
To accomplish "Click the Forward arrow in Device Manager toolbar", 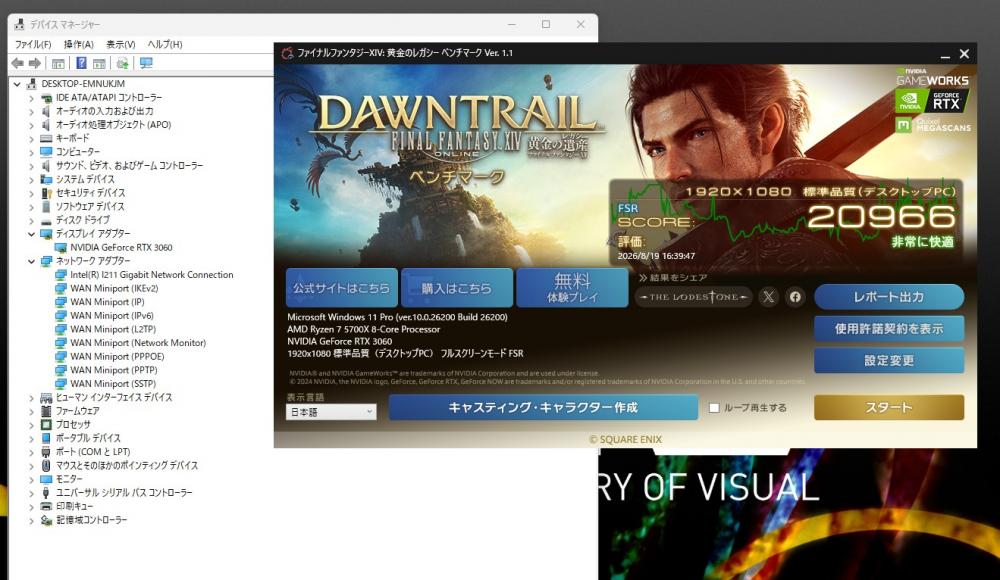I will (35, 63).
